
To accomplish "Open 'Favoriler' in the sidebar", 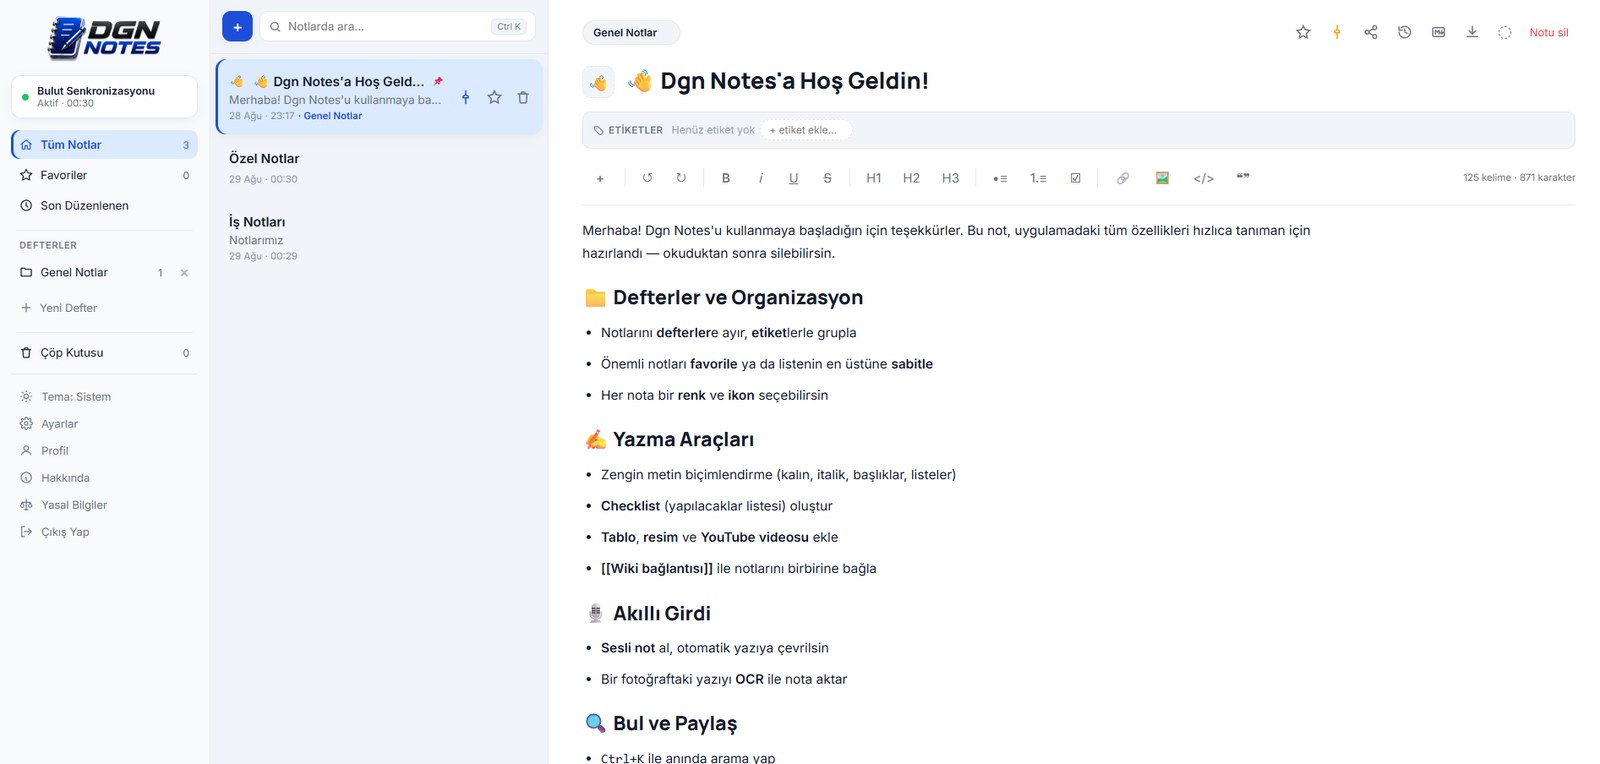I will (x=105, y=175).
